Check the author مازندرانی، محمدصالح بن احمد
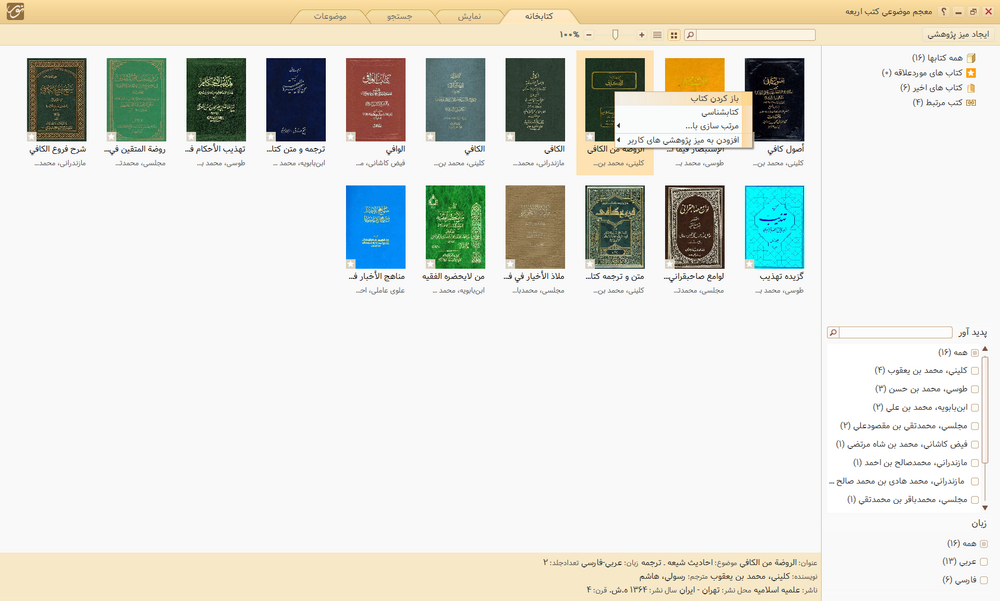This screenshot has width=1000, height=601. coord(974,463)
